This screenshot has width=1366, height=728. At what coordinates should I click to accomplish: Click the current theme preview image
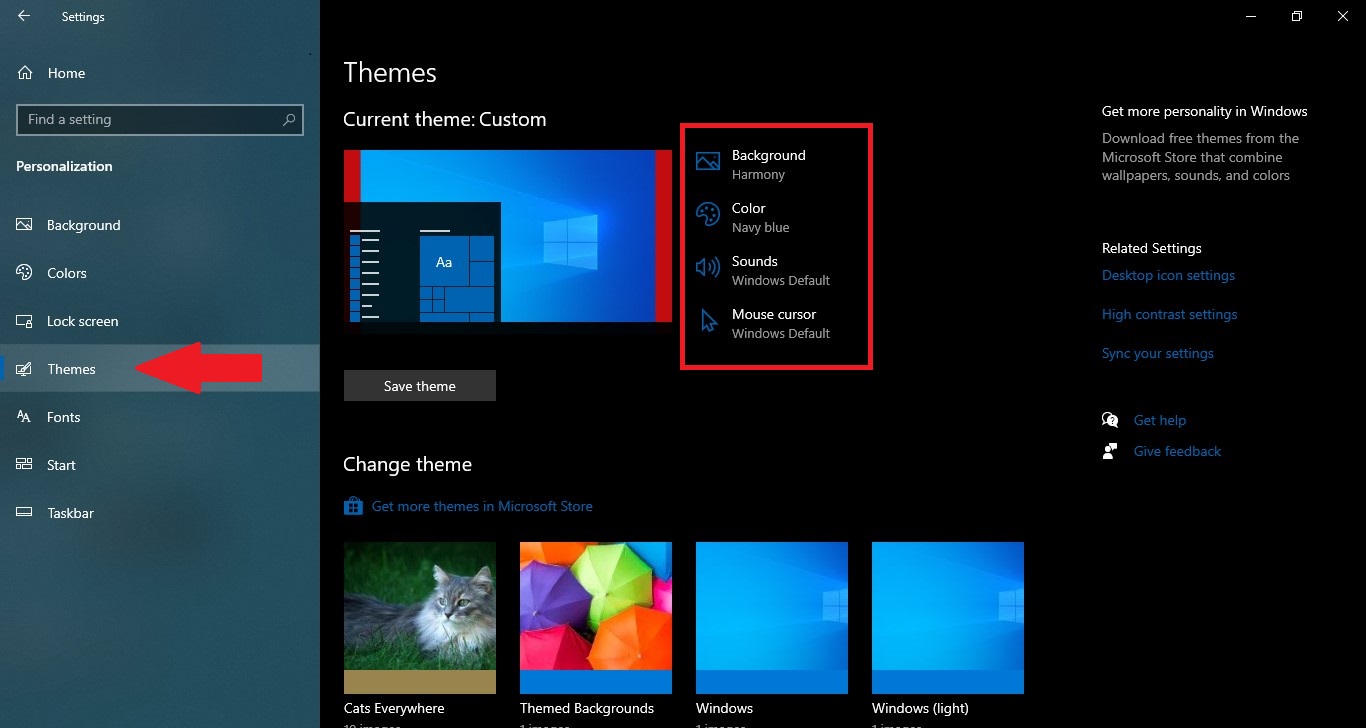point(508,236)
